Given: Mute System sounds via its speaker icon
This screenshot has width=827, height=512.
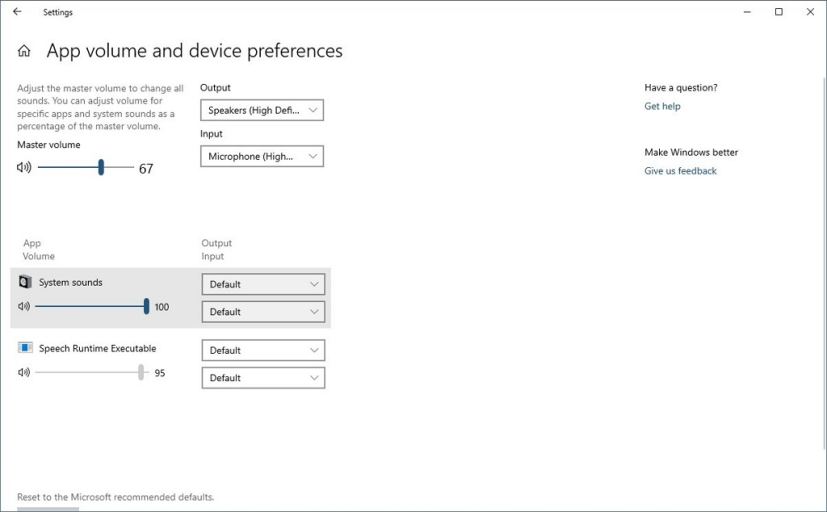Looking at the screenshot, I should 24,306.
